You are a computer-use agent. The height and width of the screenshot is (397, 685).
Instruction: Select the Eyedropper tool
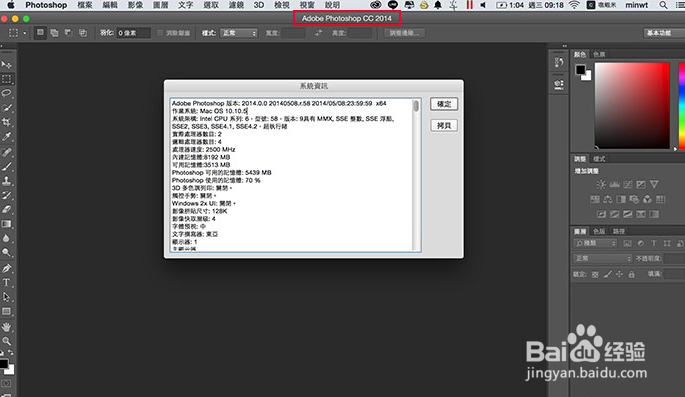[x=6, y=137]
